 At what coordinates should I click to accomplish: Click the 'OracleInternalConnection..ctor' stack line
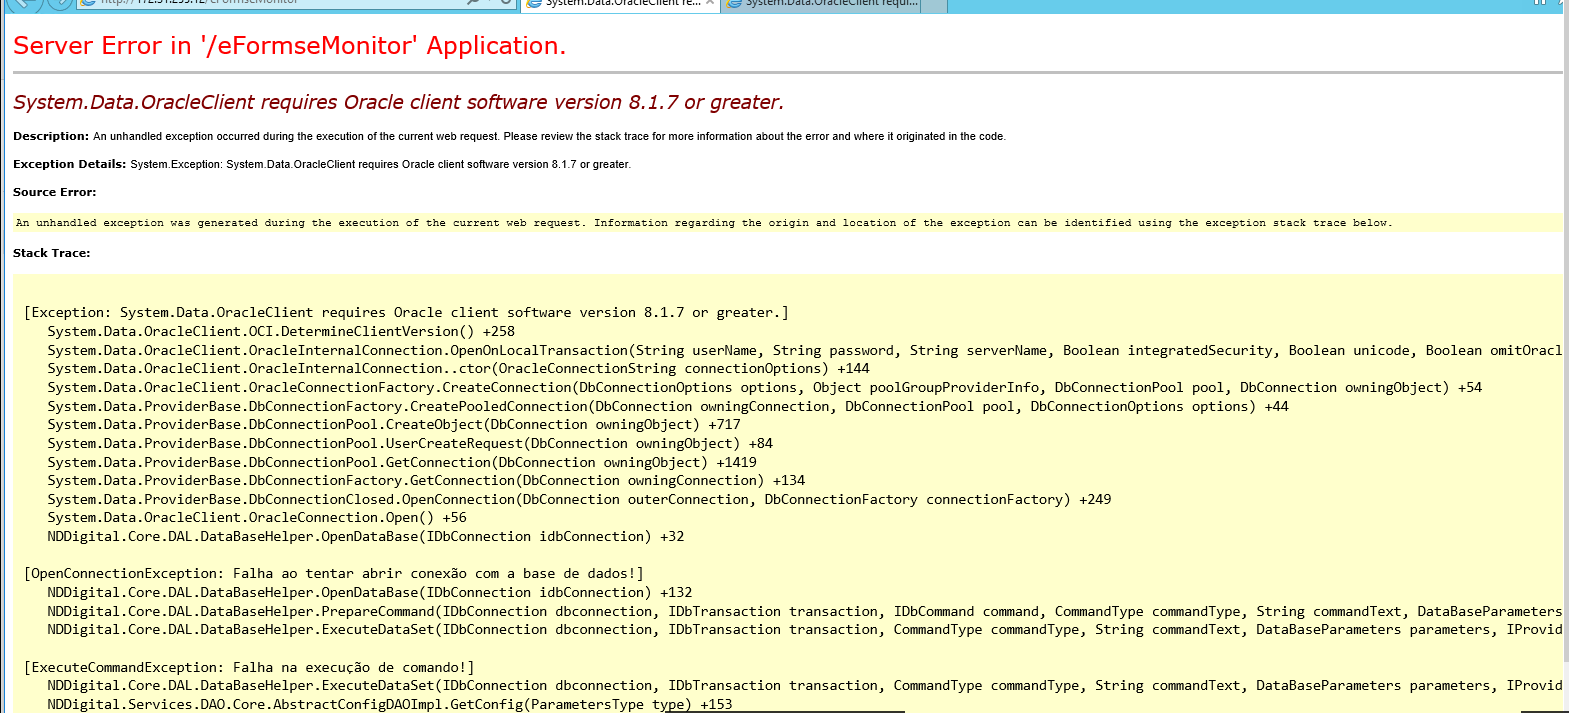point(458,368)
